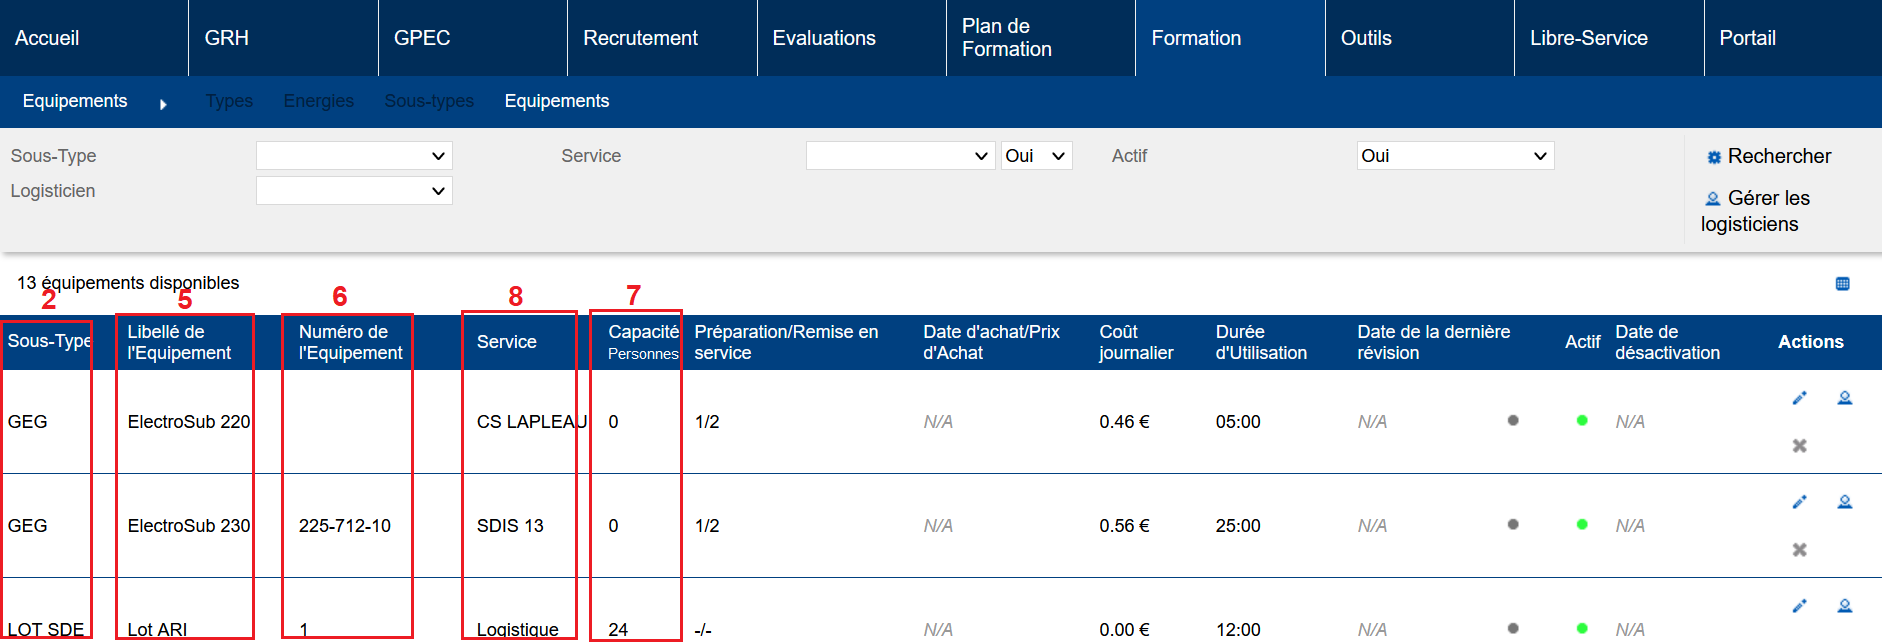
Task: Click the person icon in the ElectroSub 230 row
Action: pyautogui.click(x=1845, y=502)
